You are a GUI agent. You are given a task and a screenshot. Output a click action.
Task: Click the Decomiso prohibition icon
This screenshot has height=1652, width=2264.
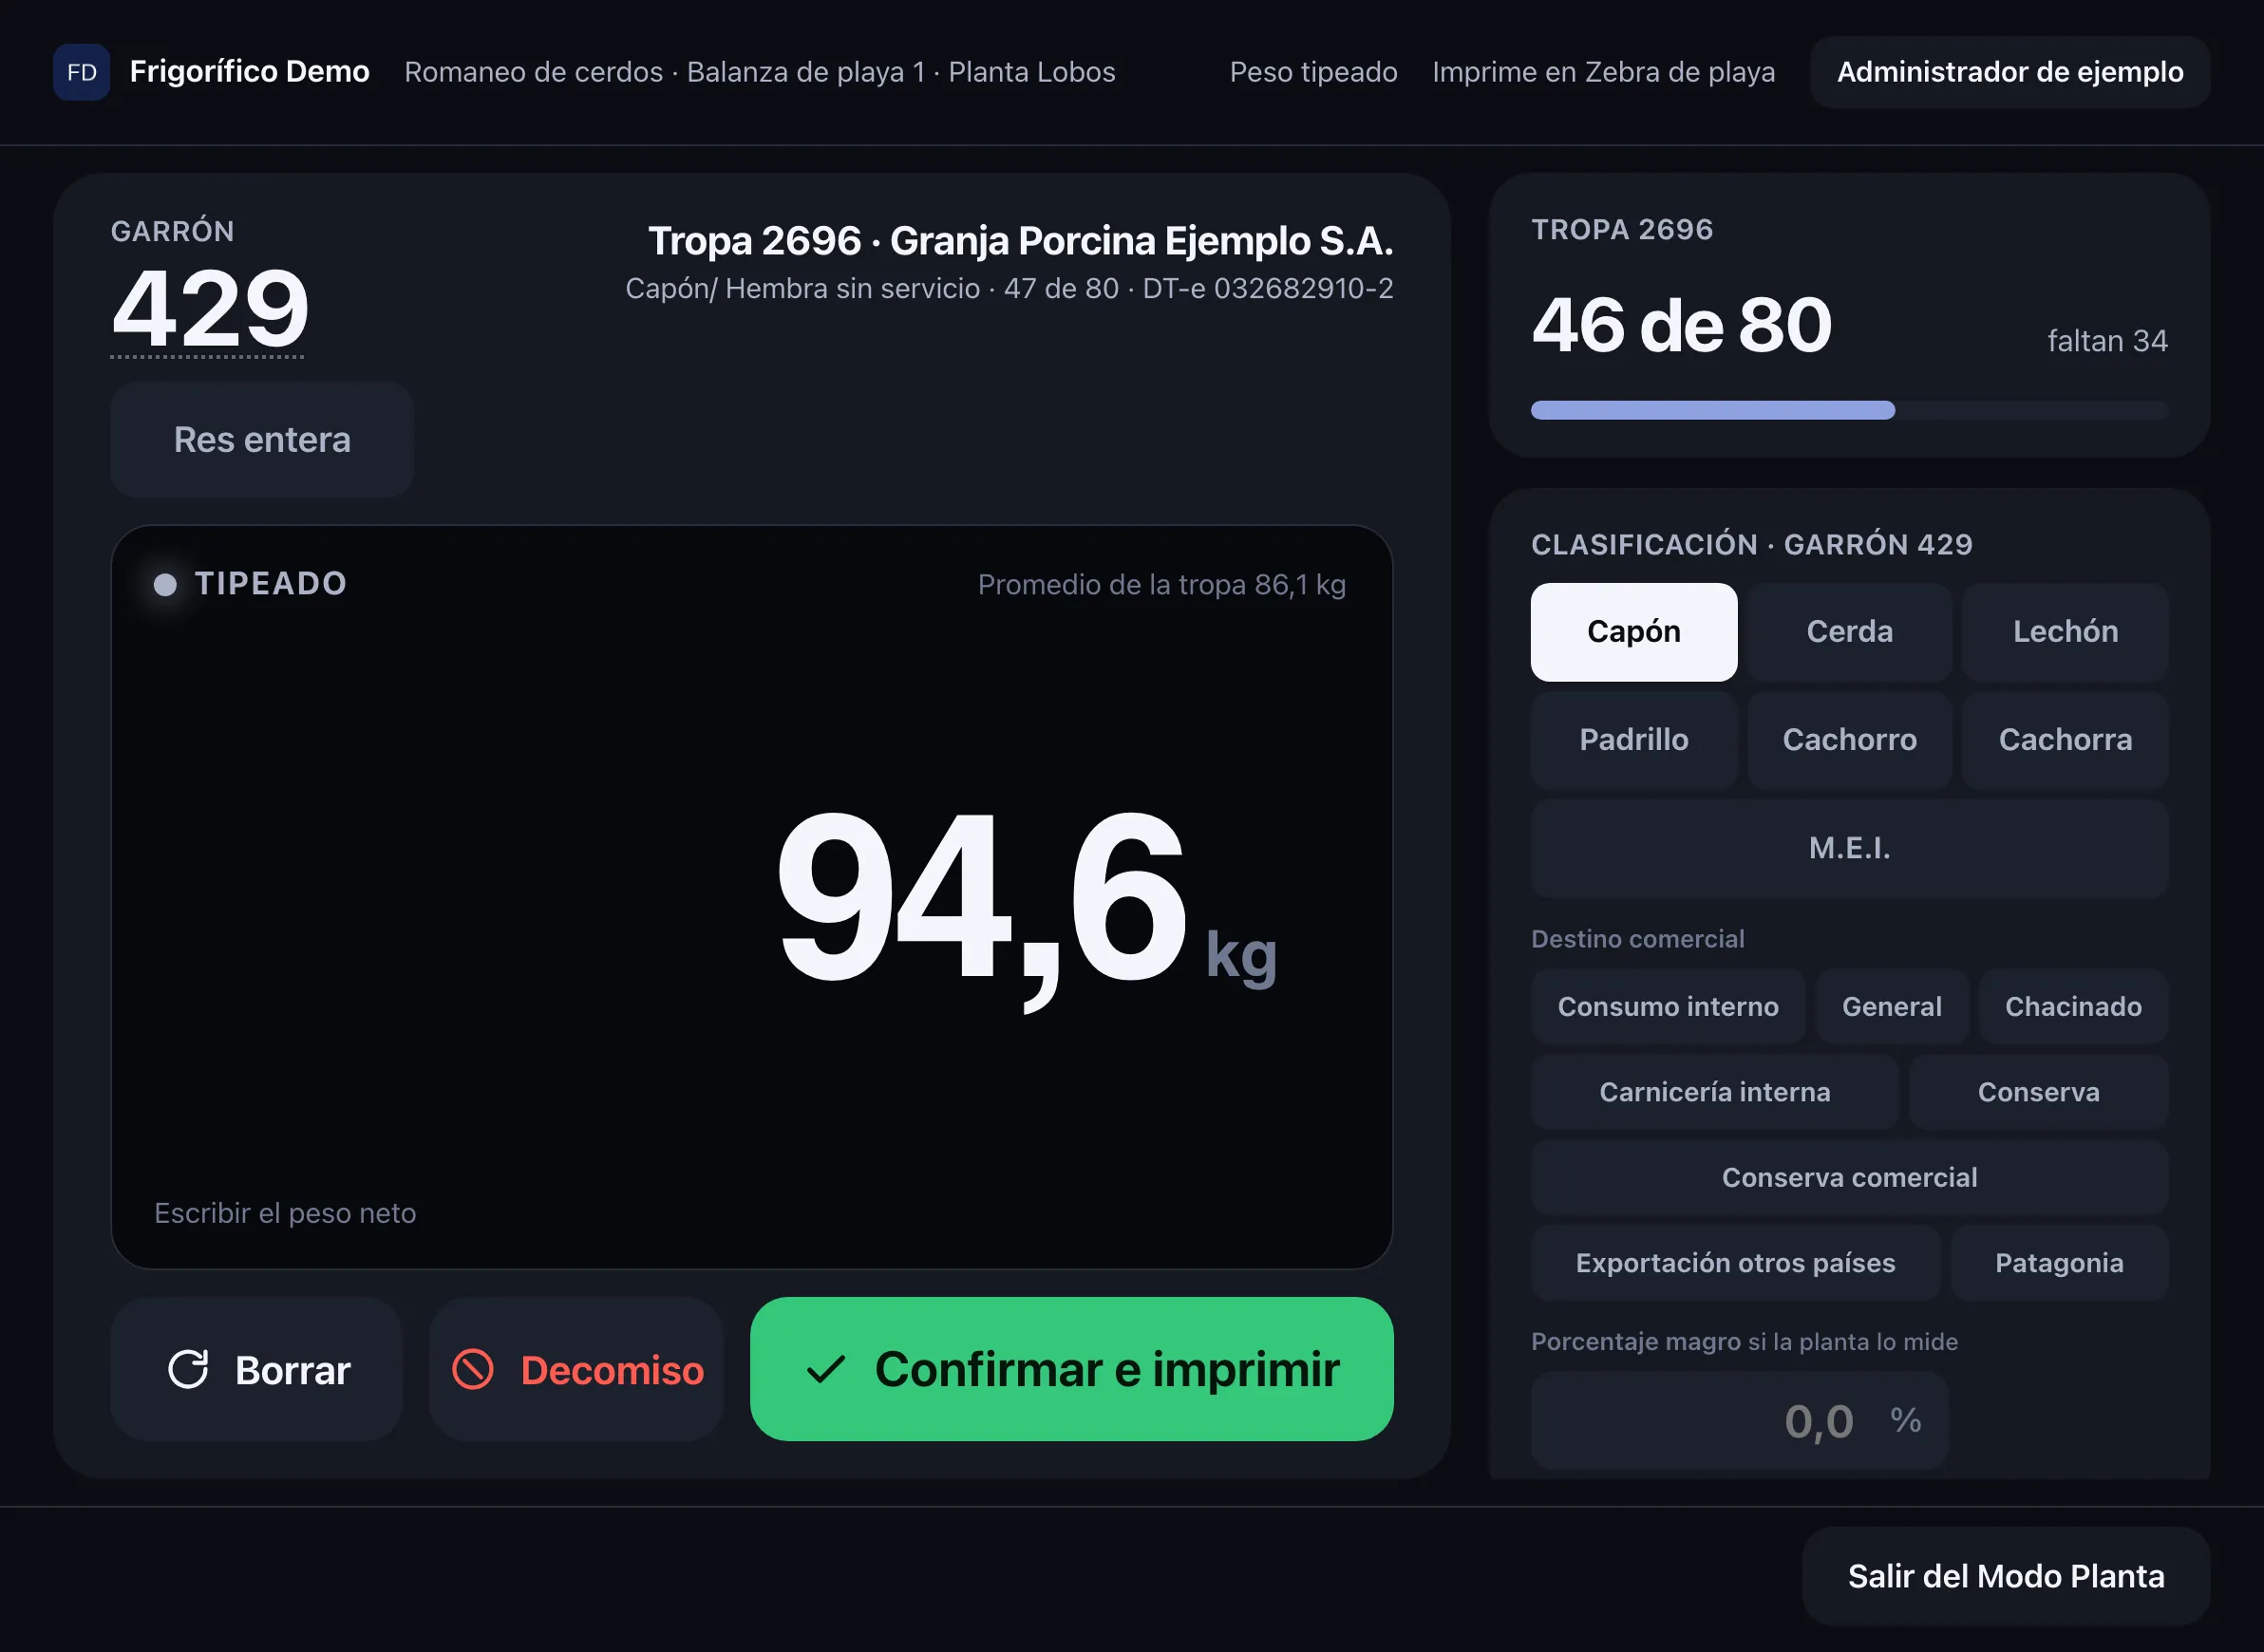click(473, 1370)
